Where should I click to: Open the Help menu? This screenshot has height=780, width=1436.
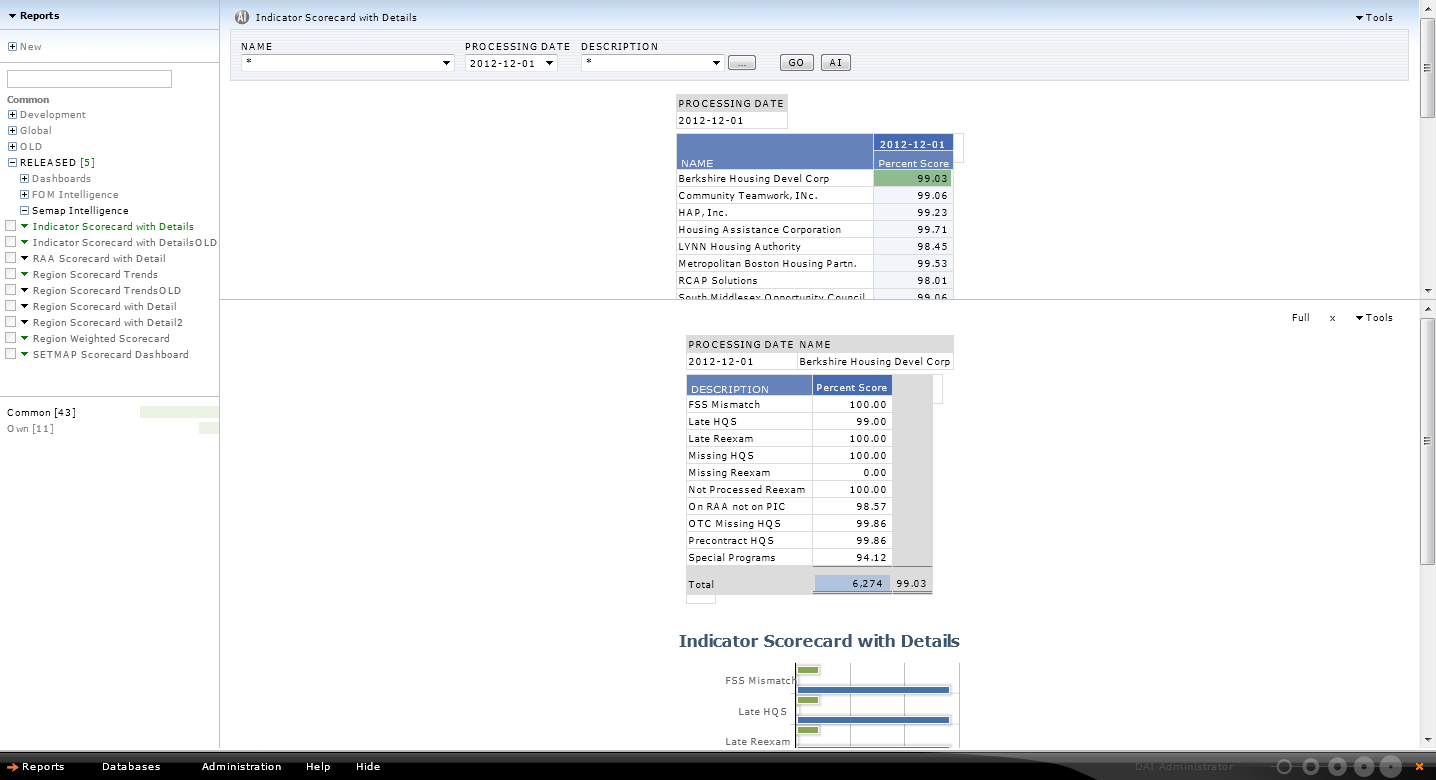click(x=318, y=767)
